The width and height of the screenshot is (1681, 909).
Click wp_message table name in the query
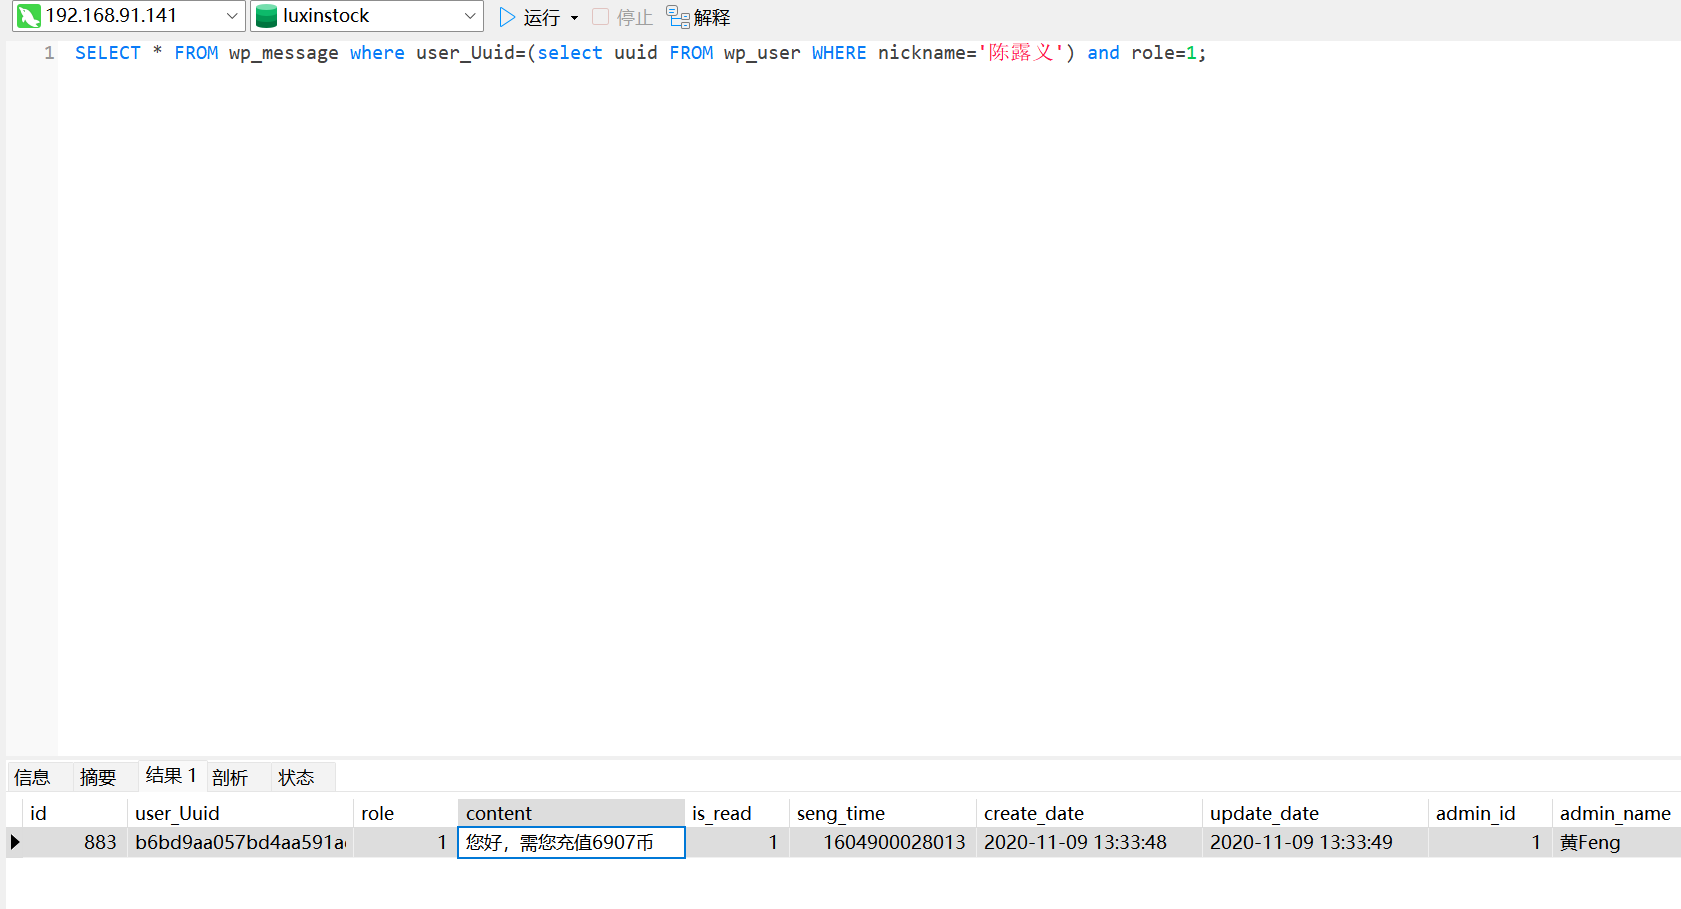[x=283, y=53]
